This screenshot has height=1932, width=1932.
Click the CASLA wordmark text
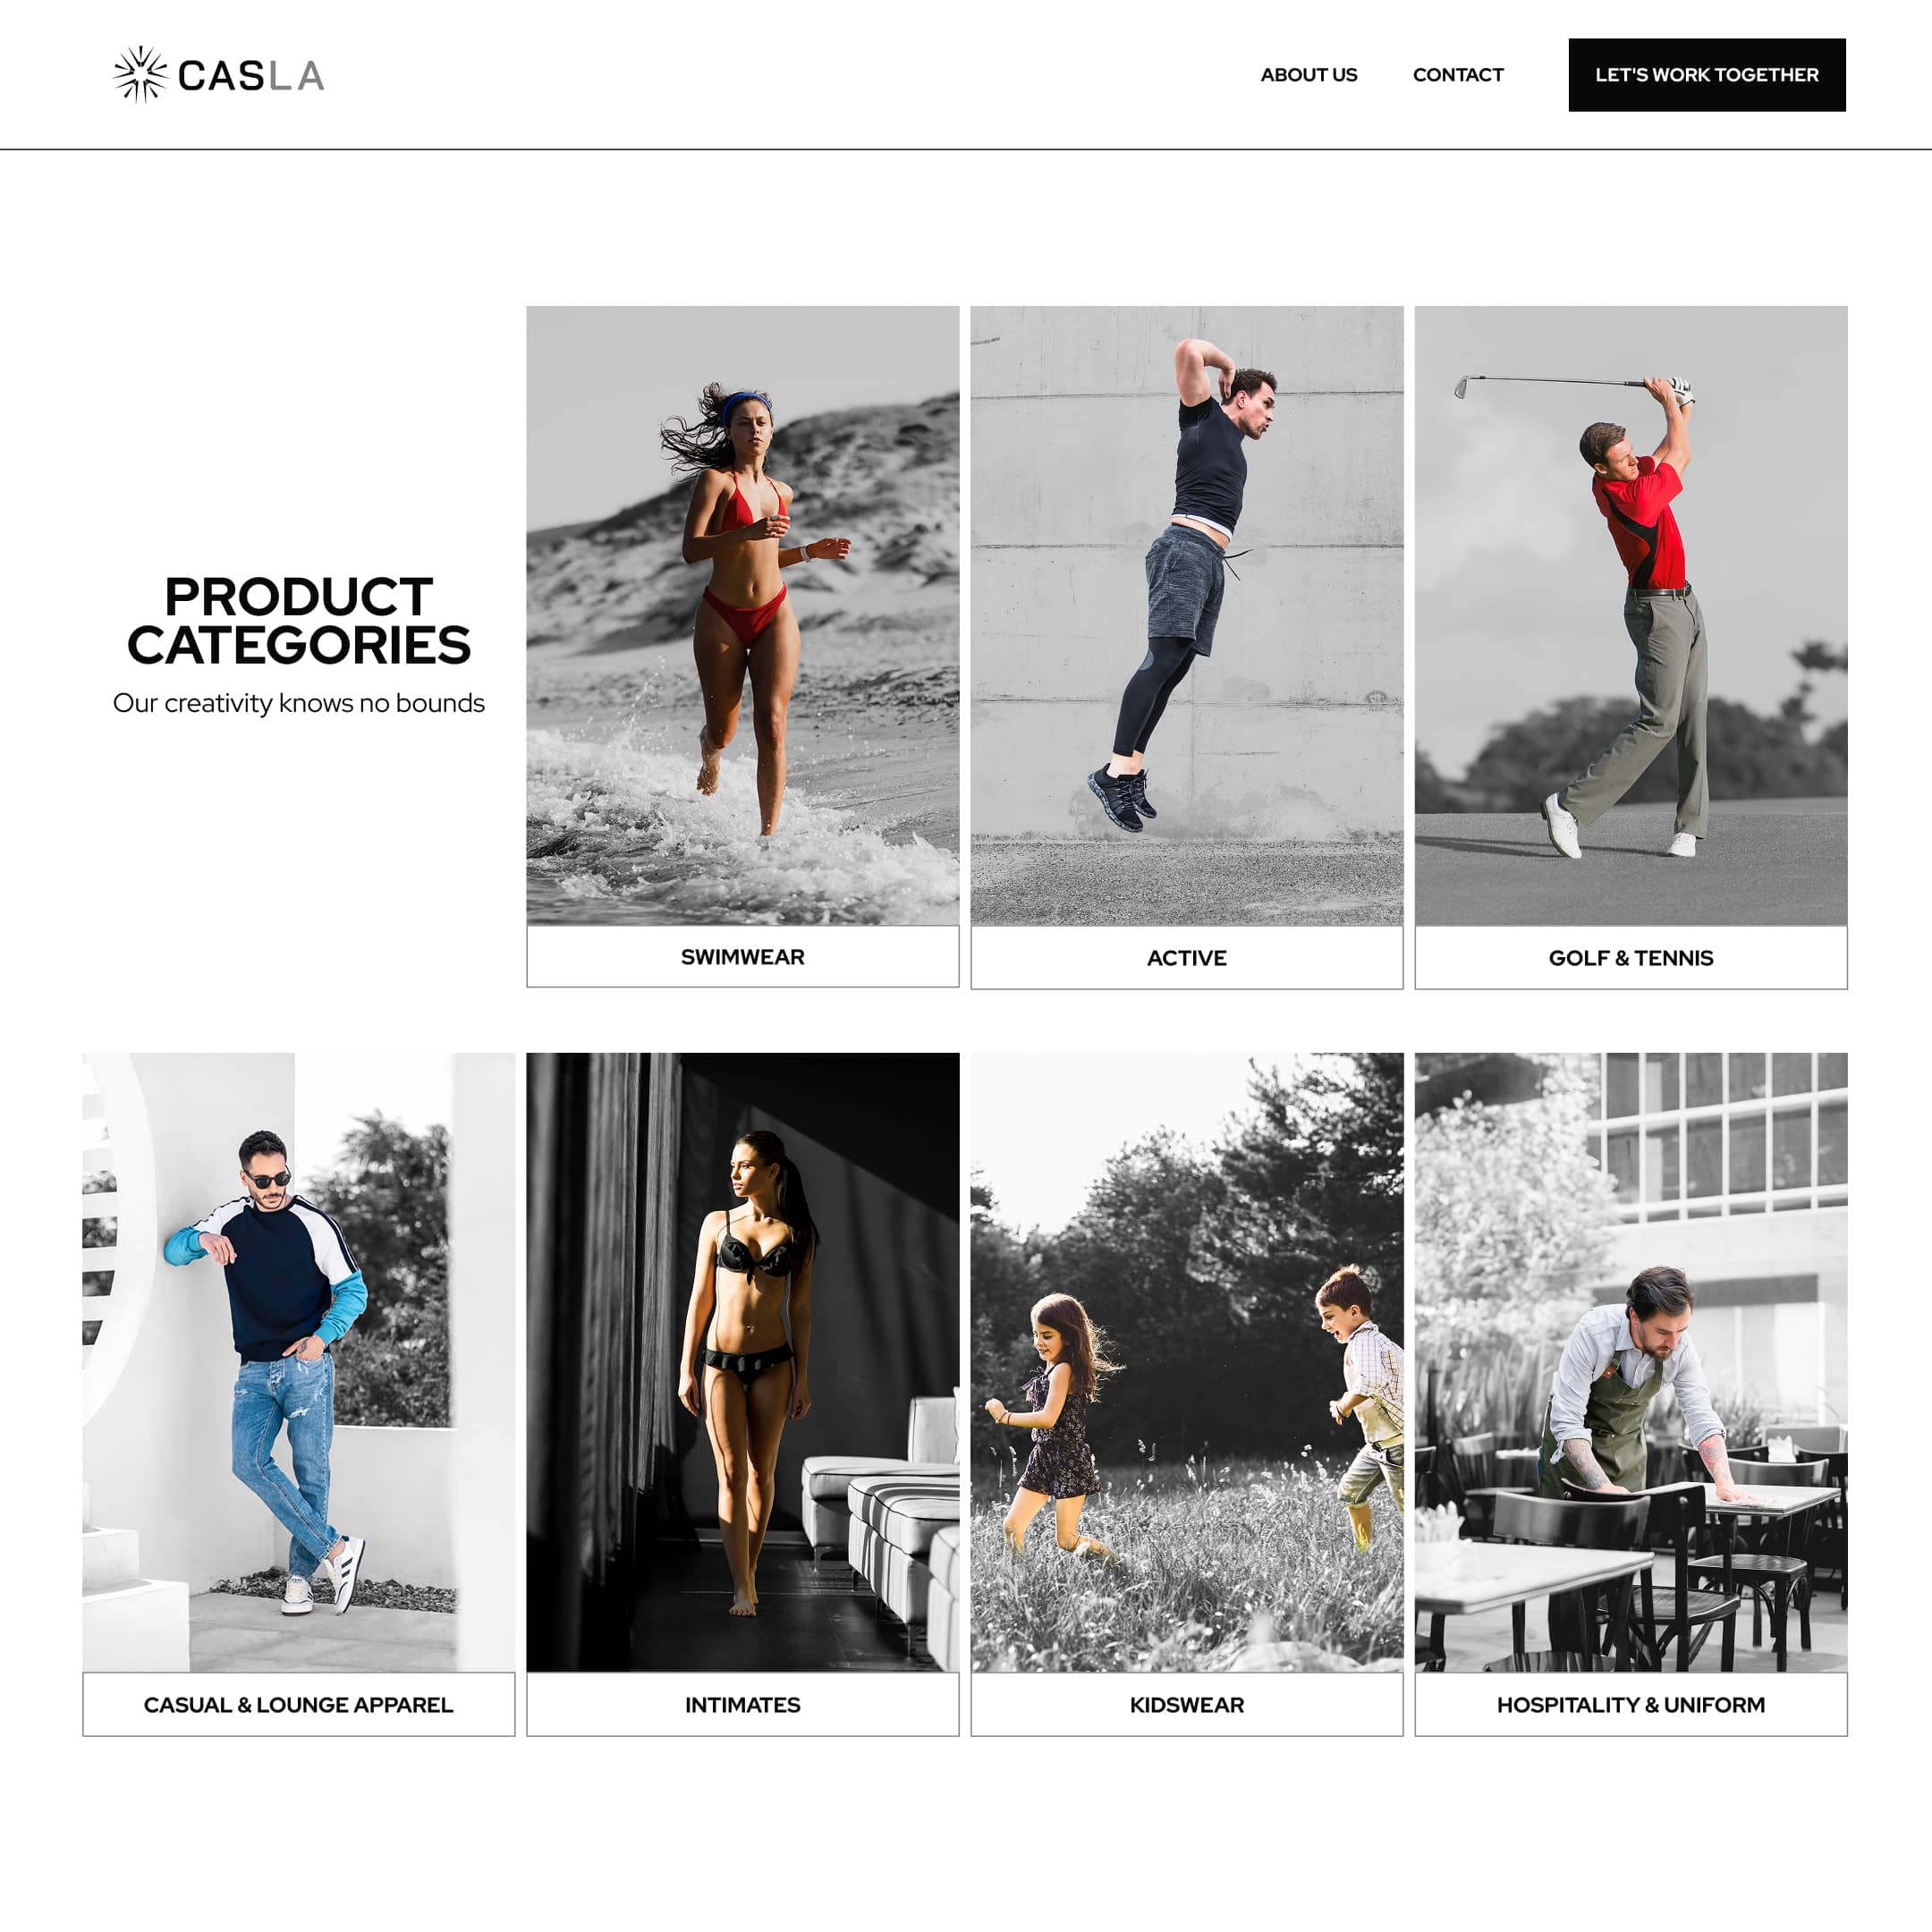[251, 76]
